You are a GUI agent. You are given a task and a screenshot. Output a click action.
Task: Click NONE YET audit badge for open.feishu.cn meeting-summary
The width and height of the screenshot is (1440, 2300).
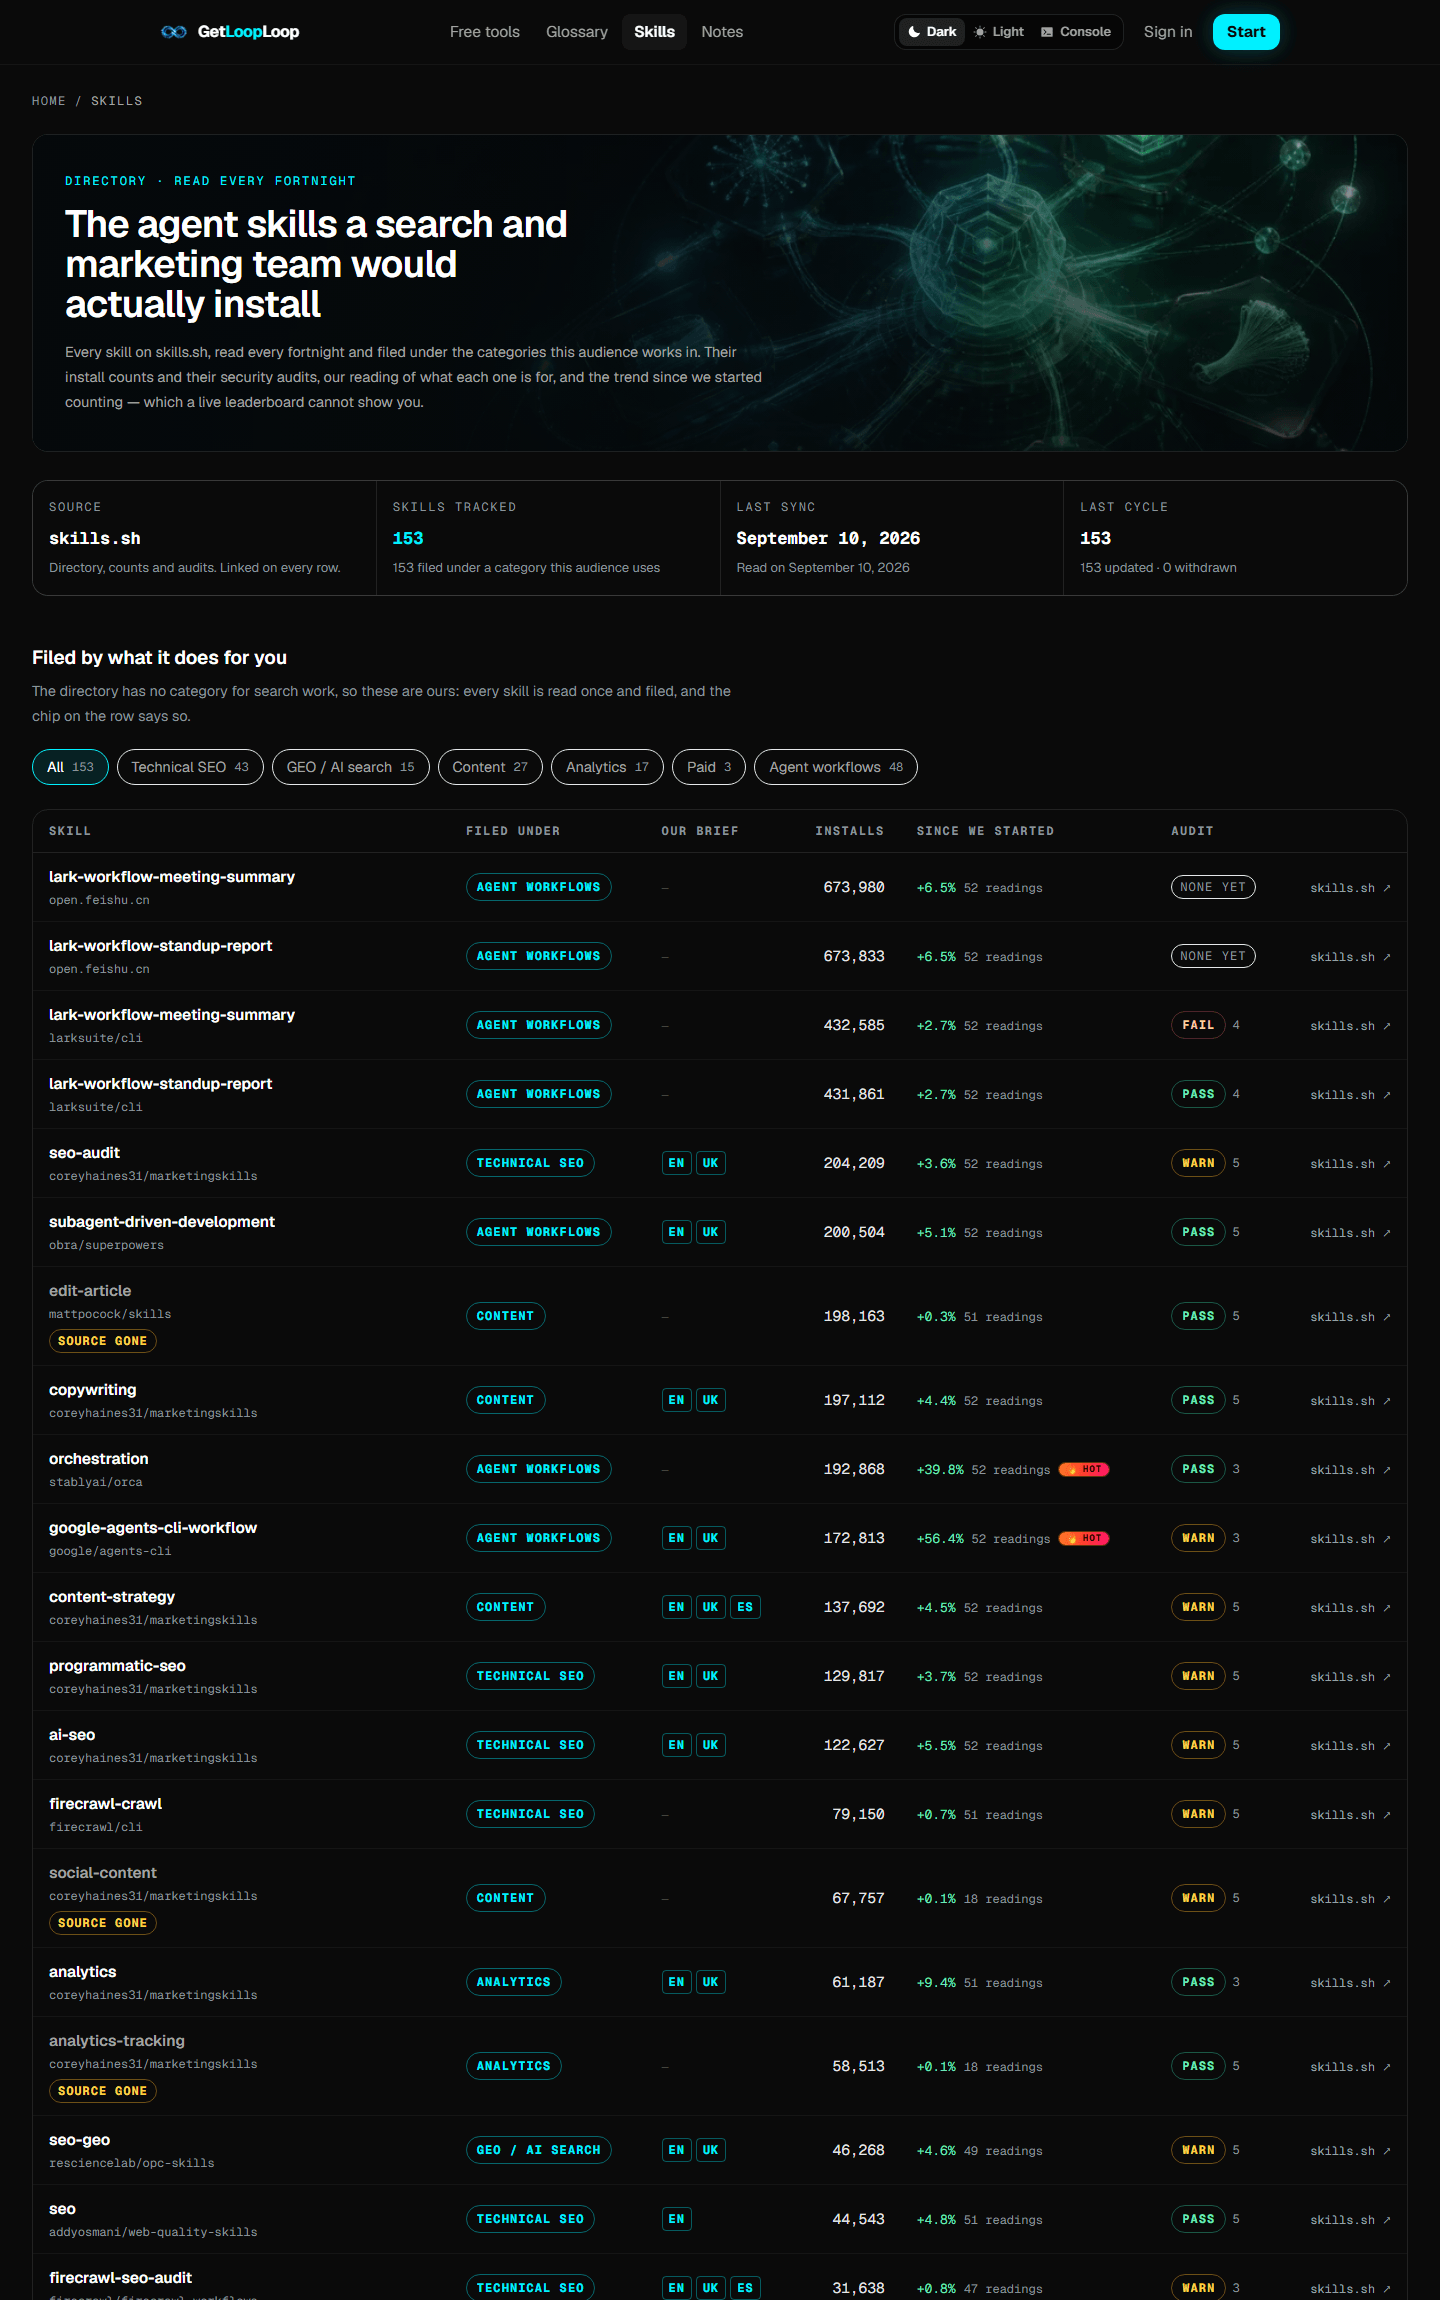[1213, 887]
